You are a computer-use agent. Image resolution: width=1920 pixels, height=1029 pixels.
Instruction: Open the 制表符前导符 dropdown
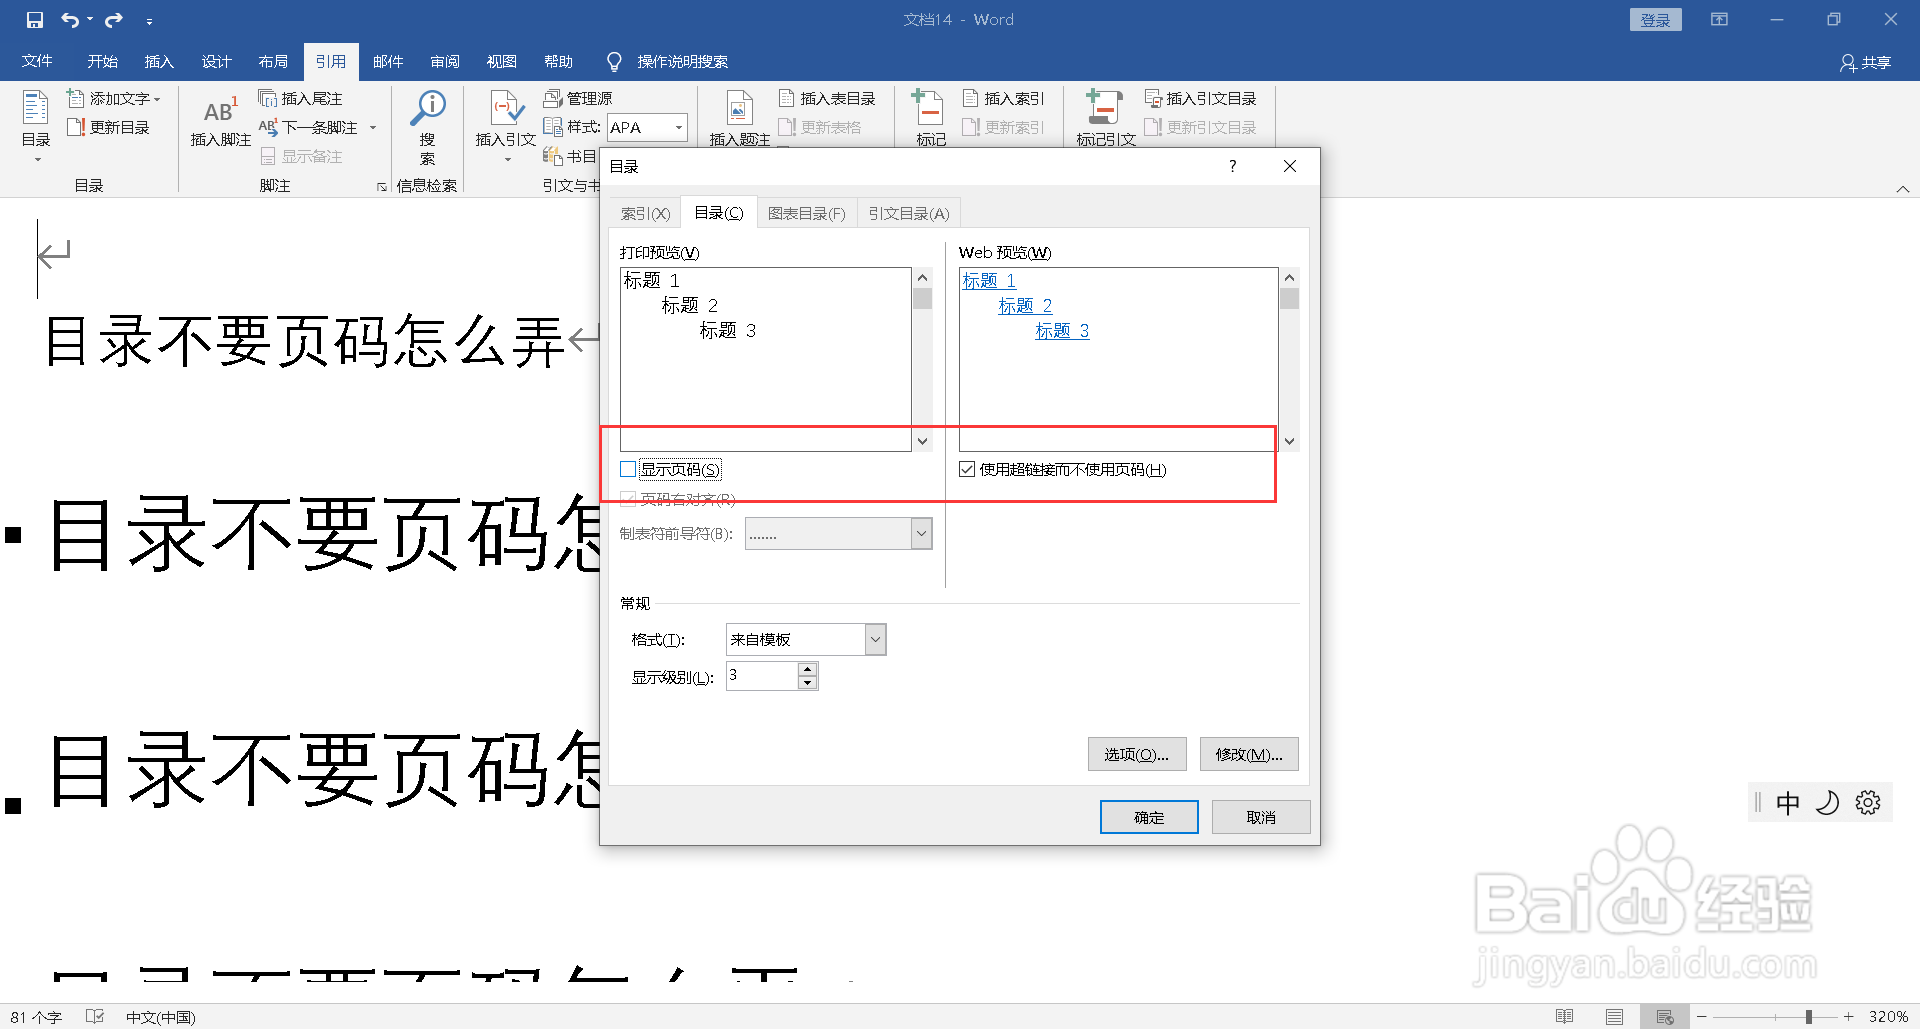[x=921, y=534]
